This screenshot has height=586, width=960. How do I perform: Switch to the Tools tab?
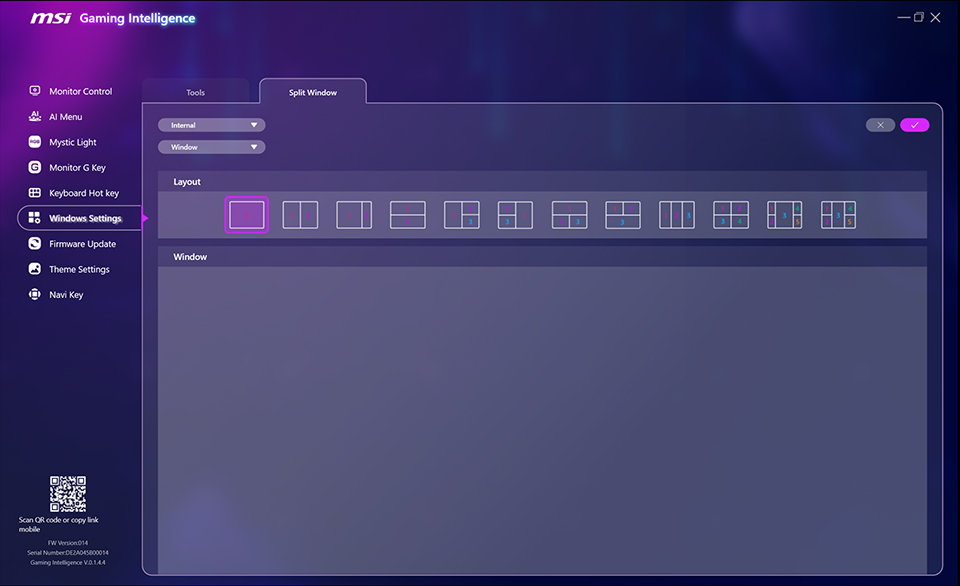click(196, 90)
